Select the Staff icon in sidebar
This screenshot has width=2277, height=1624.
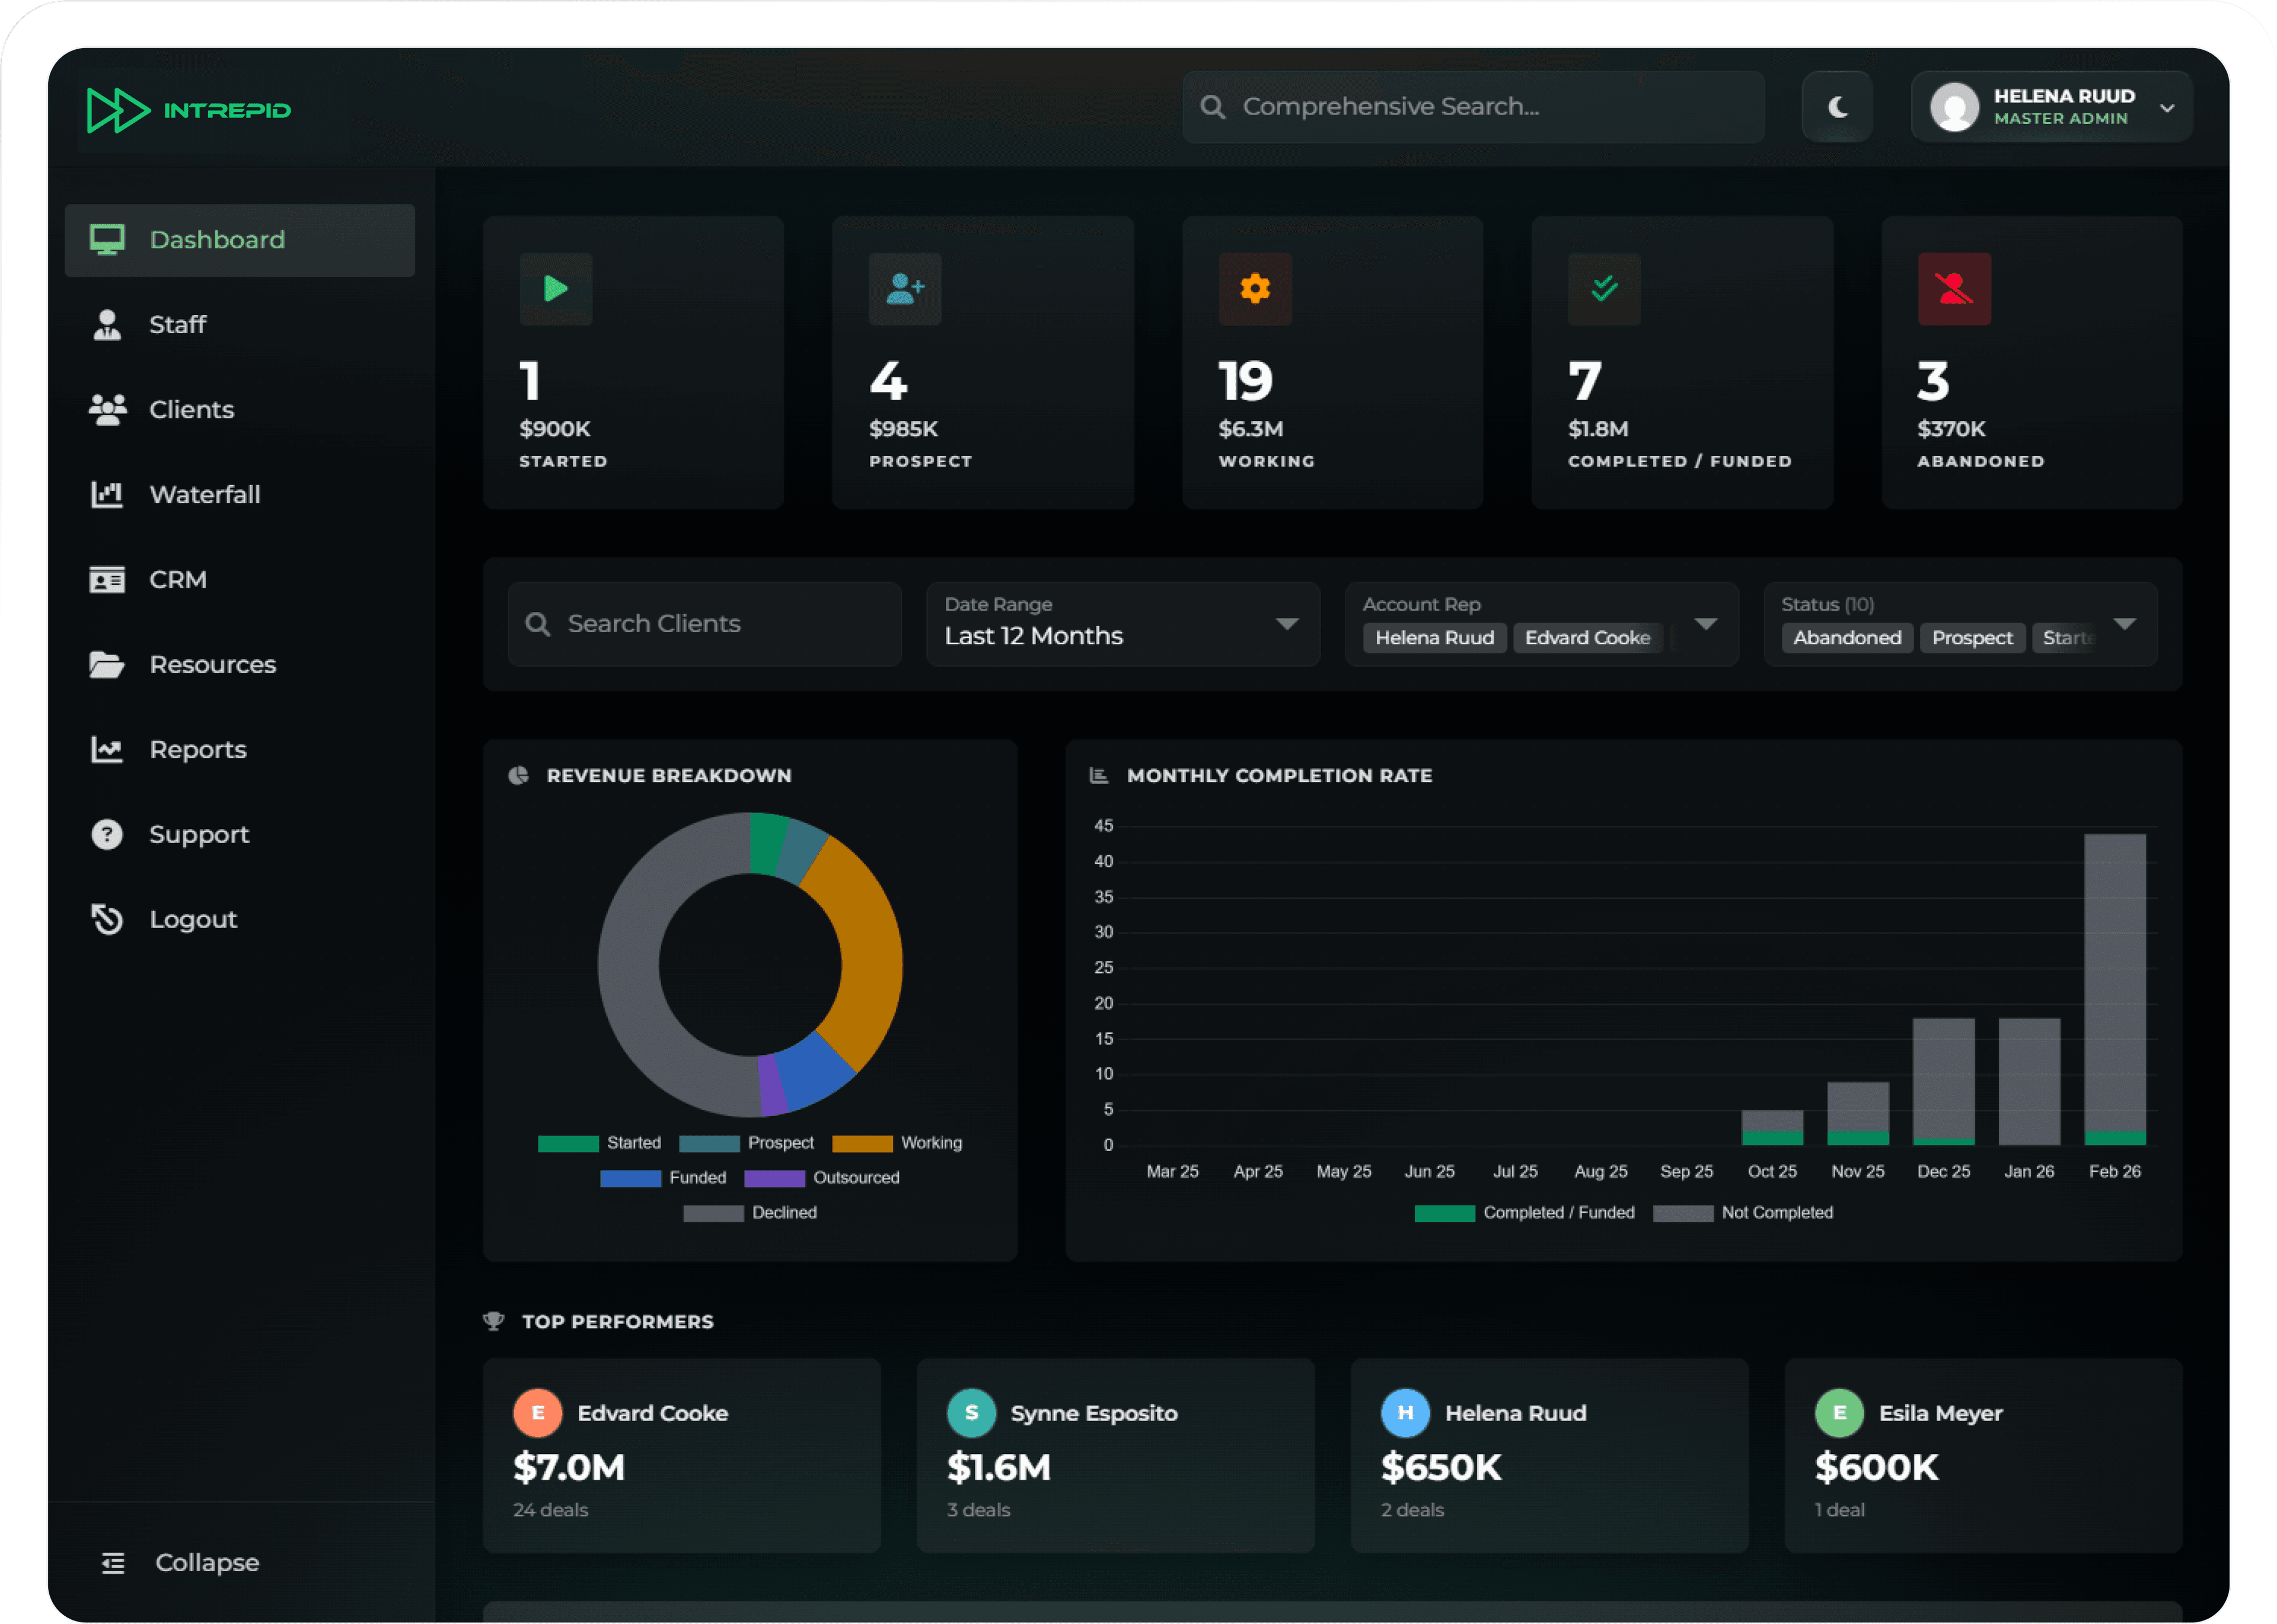click(107, 324)
